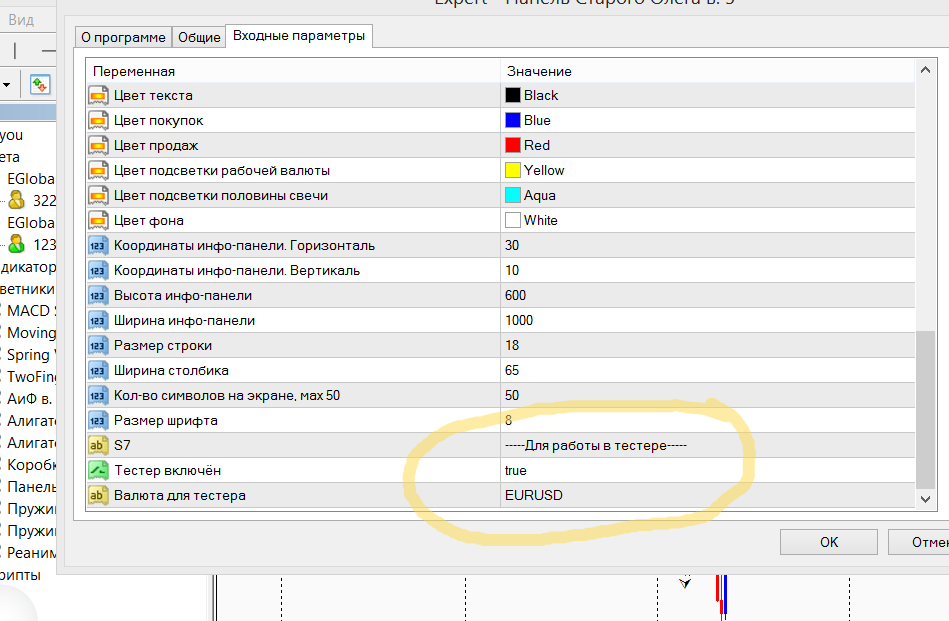Click integer icon for Координаты инфо-панели. Вертикаль
Image resolution: width=949 pixels, height=621 pixels.
(x=98, y=271)
